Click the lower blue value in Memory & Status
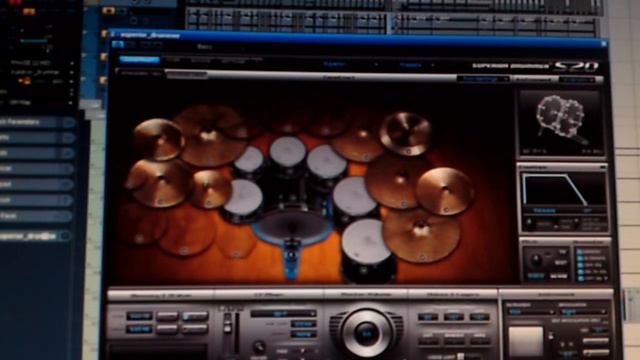Image resolution: width=640 pixels, height=360 pixels. pos(139,329)
